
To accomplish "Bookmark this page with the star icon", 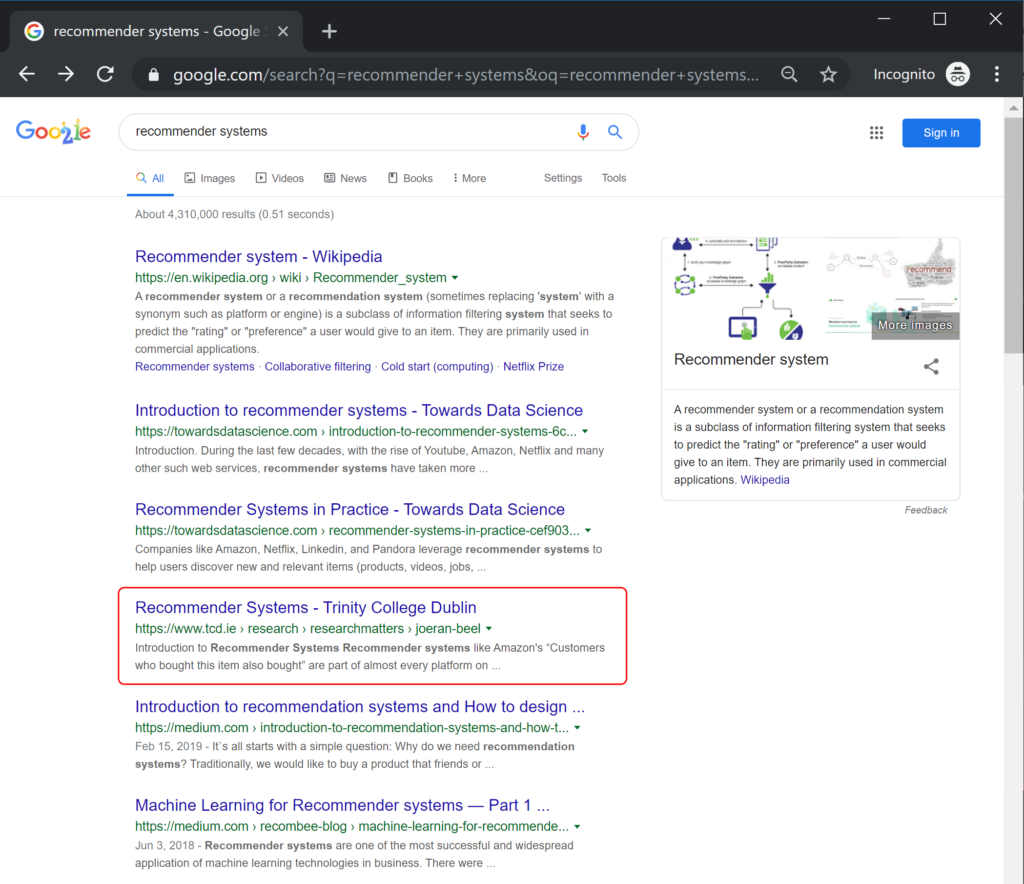I will tap(828, 74).
